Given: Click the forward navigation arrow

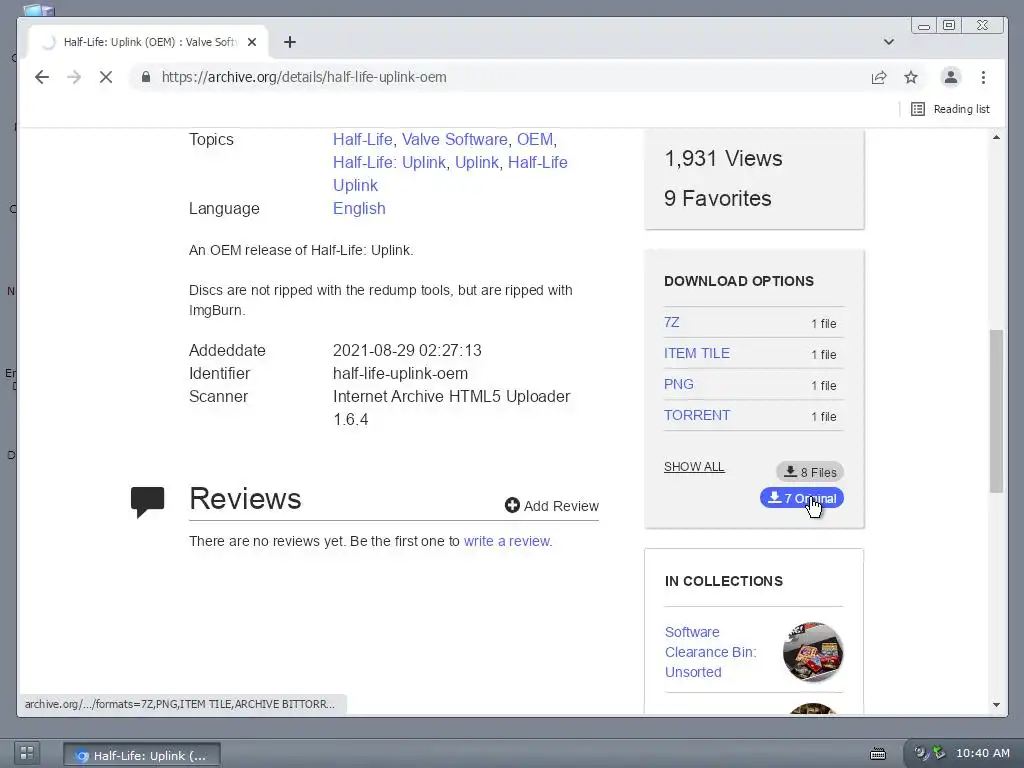Looking at the screenshot, I should click(74, 77).
